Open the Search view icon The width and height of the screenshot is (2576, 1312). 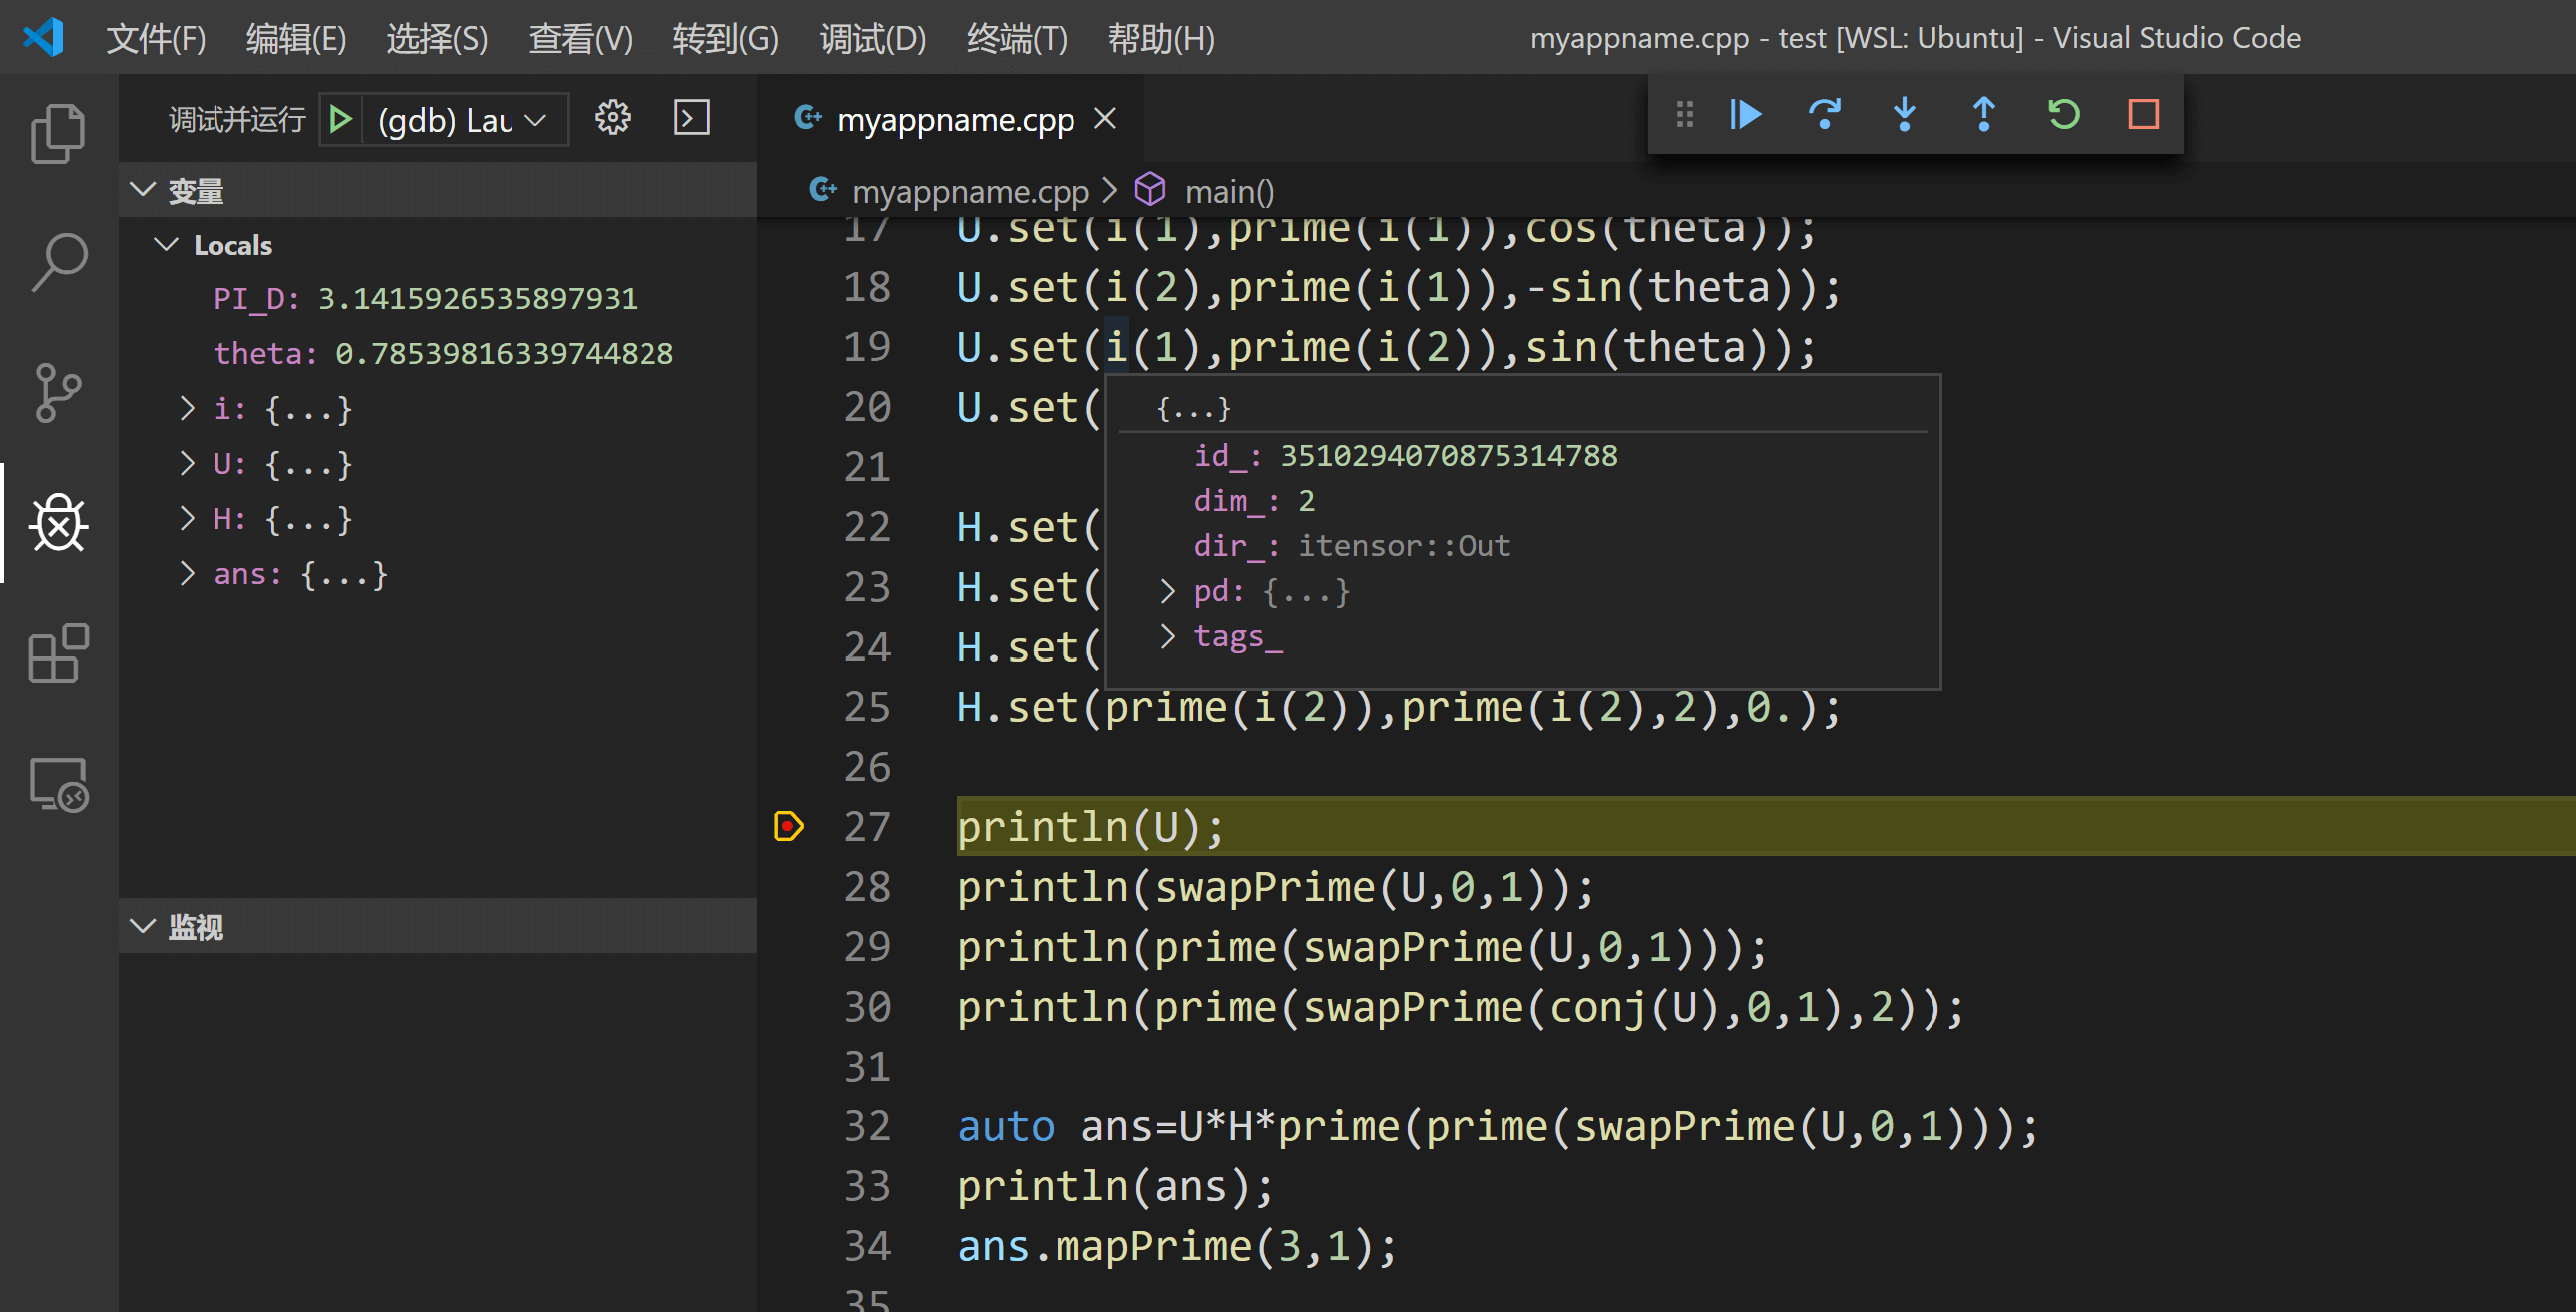click(x=58, y=263)
